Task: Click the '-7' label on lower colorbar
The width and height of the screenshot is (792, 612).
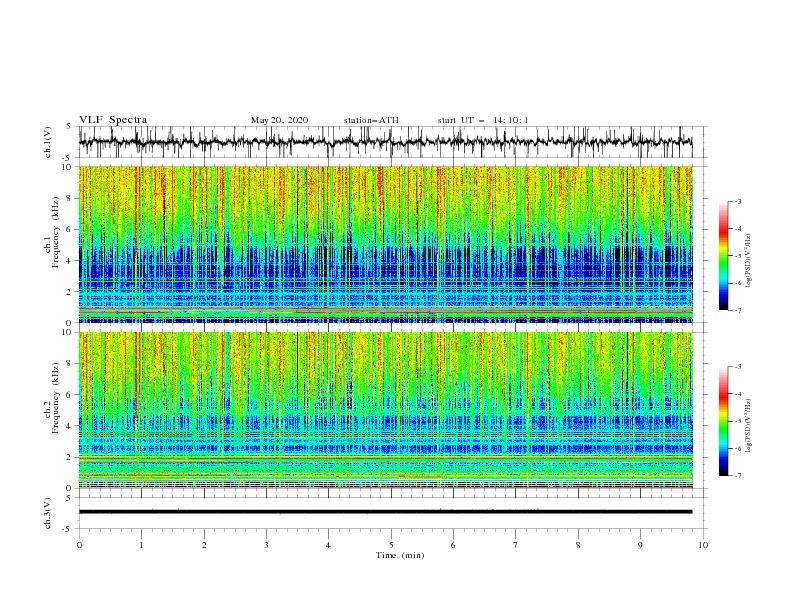Action: tap(738, 475)
